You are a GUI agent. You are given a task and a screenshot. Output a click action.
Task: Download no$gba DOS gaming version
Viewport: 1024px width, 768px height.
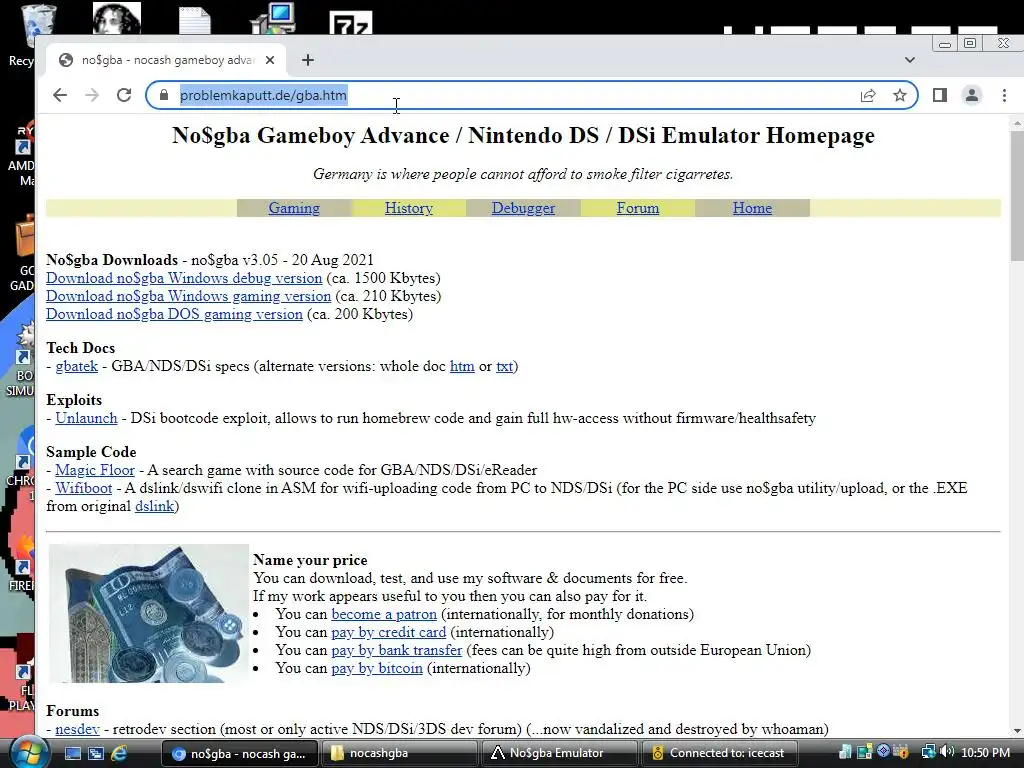coord(174,314)
